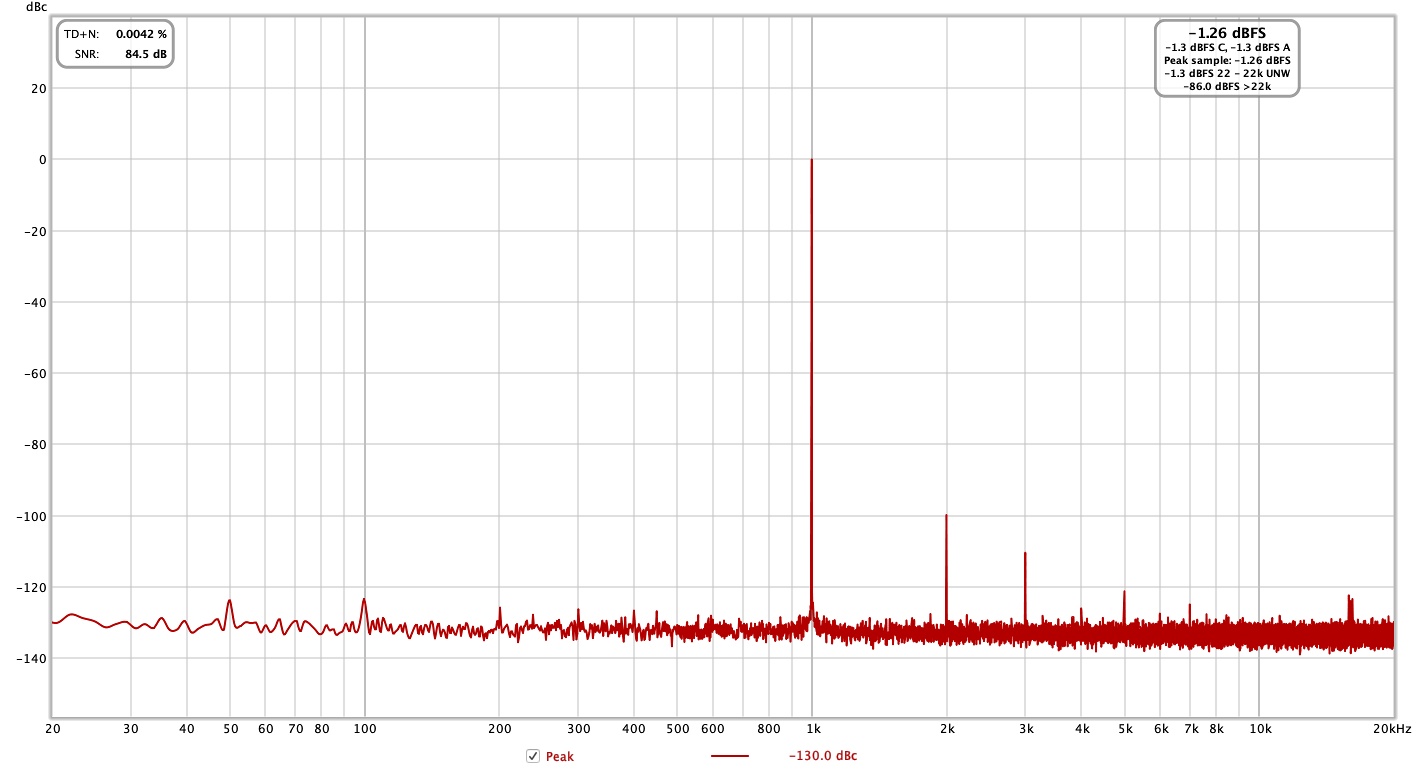Click the red trace line swatch in legend
Viewport: 1420px width, 772px height.
(x=730, y=756)
